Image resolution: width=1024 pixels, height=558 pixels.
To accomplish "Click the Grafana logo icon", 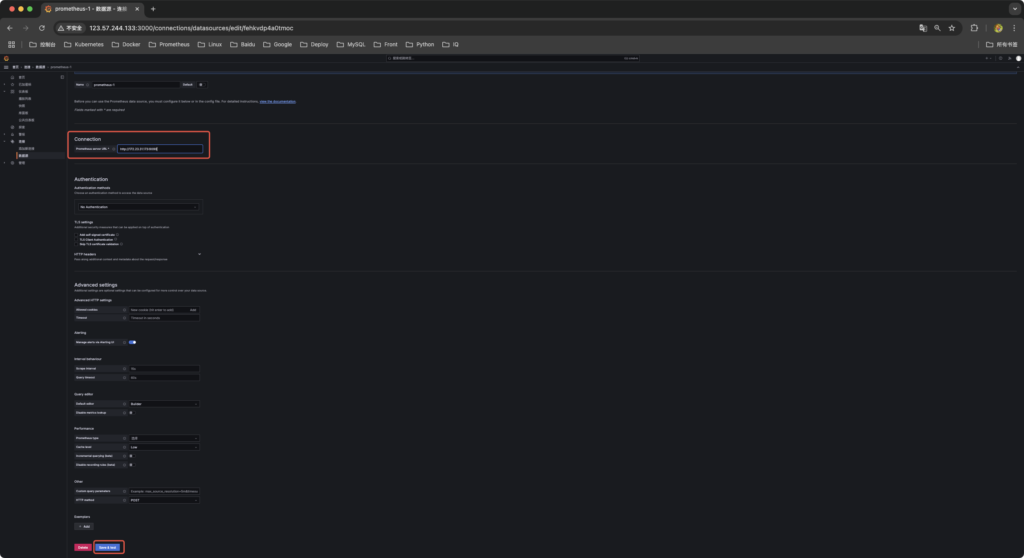I will tap(6, 60).
